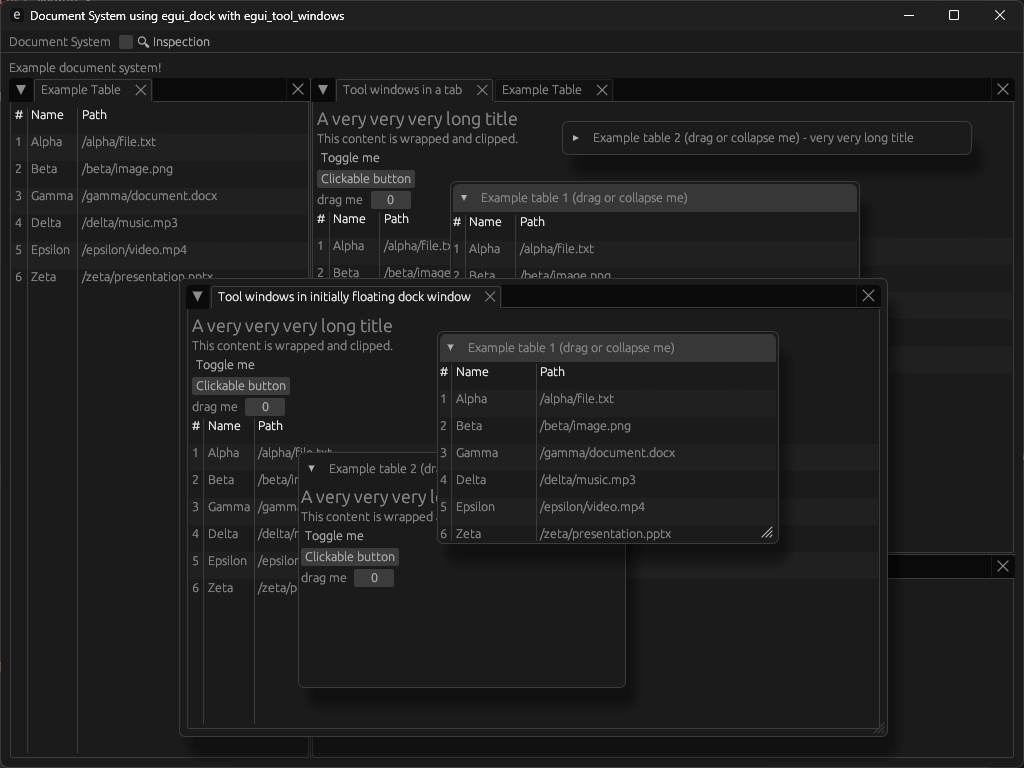Click Clickable button inside Example table 2 window
The height and width of the screenshot is (768, 1024).
(x=350, y=557)
